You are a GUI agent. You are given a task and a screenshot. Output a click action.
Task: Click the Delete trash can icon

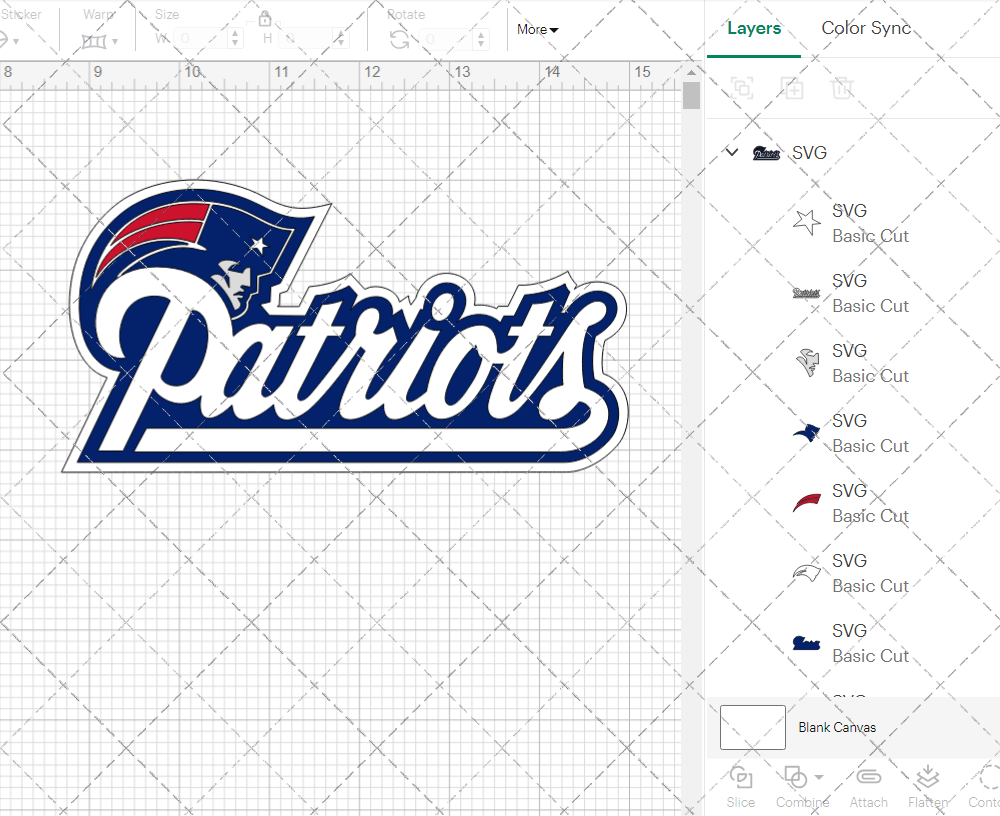842,88
